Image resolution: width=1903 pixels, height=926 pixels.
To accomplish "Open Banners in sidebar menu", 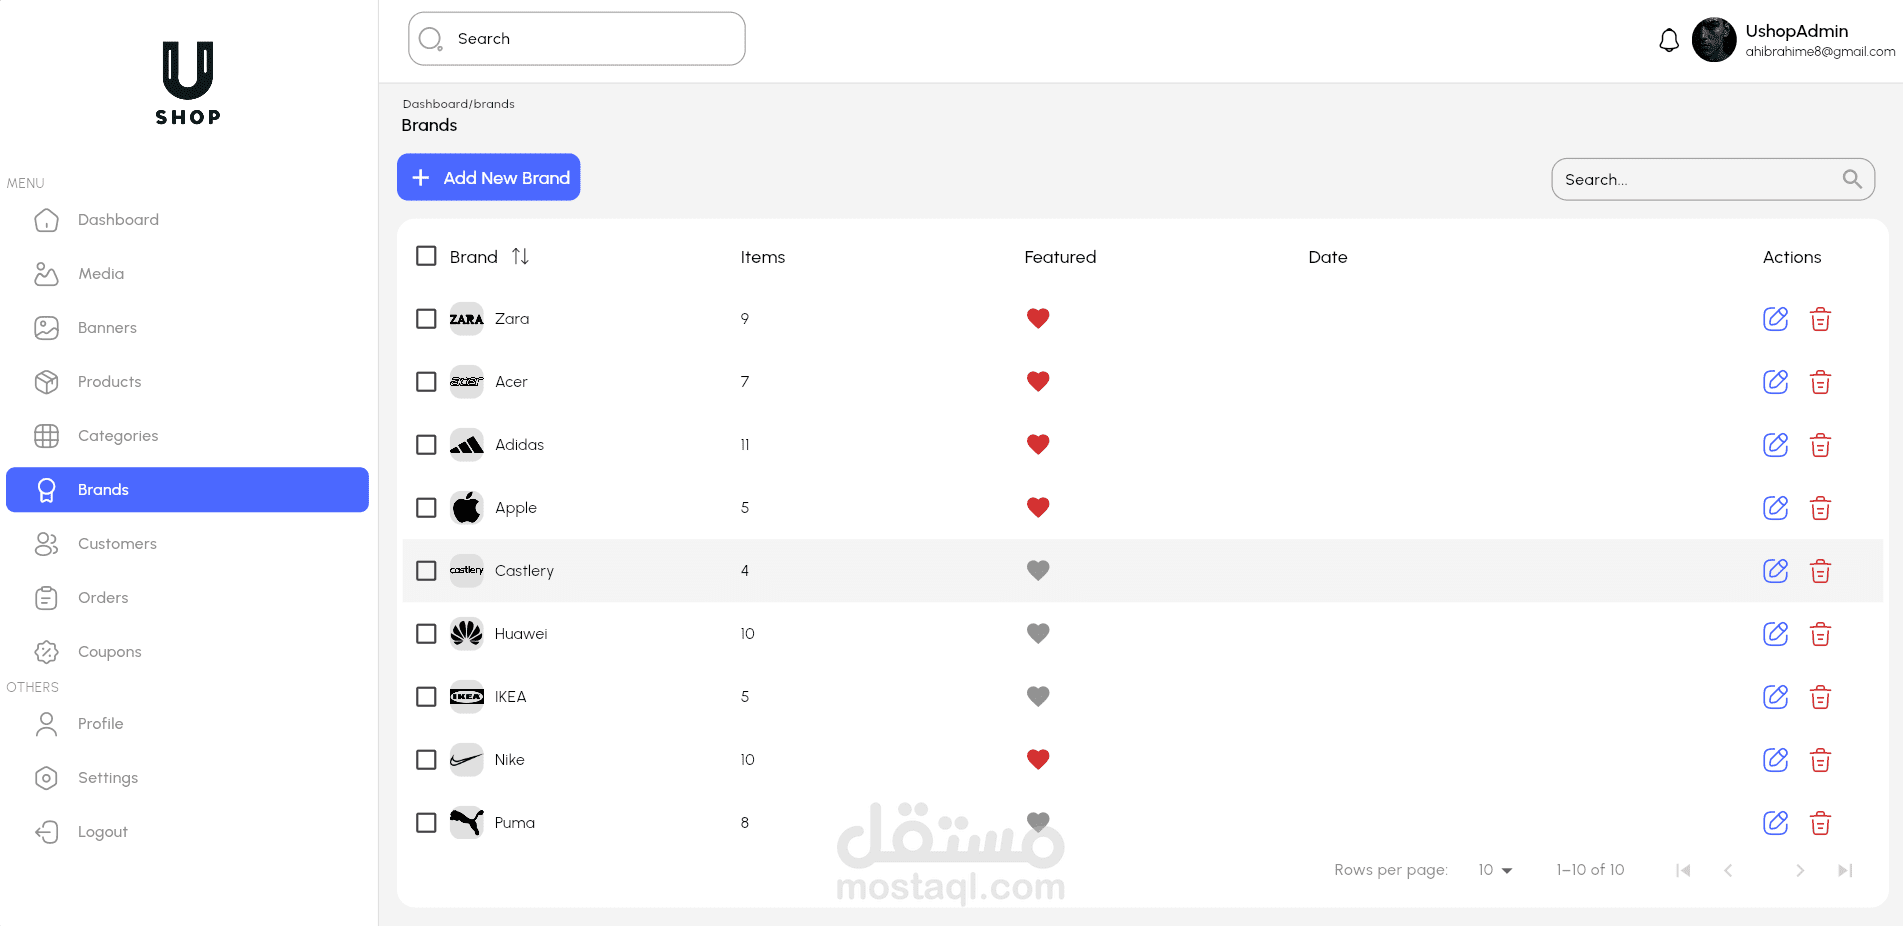I will tap(187, 328).
